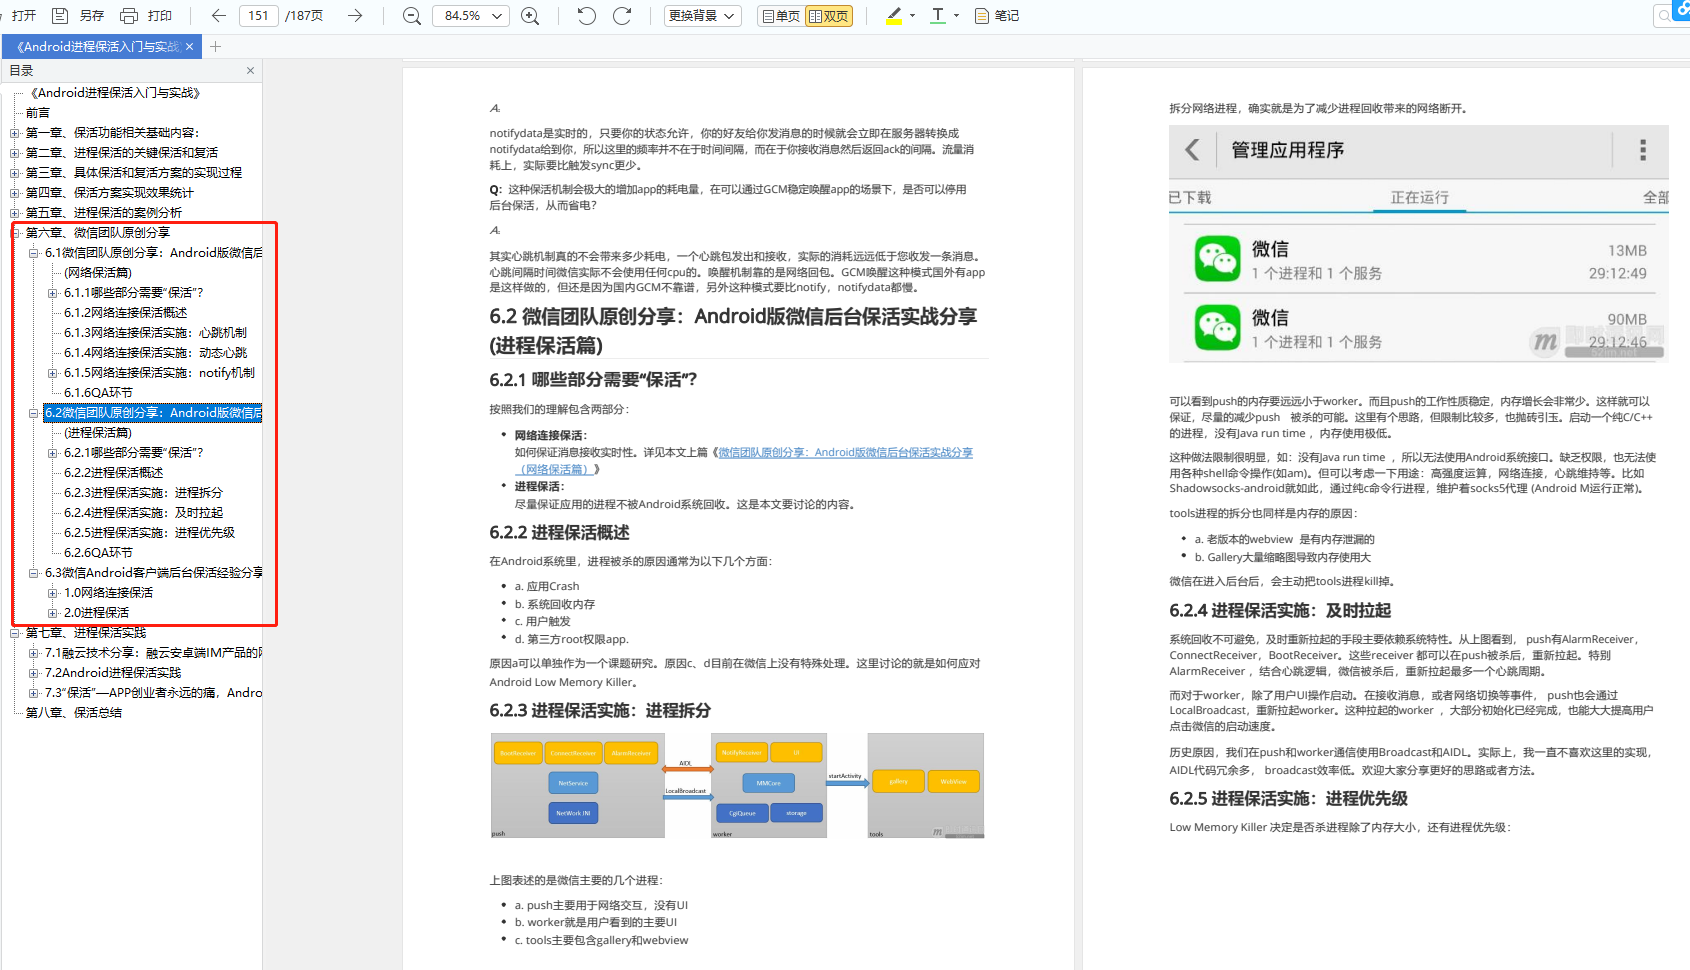Screen dimensions: 1690x970
Task: Expand 6.2.1哪些部分需要保活 node
Action: coord(53,453)
